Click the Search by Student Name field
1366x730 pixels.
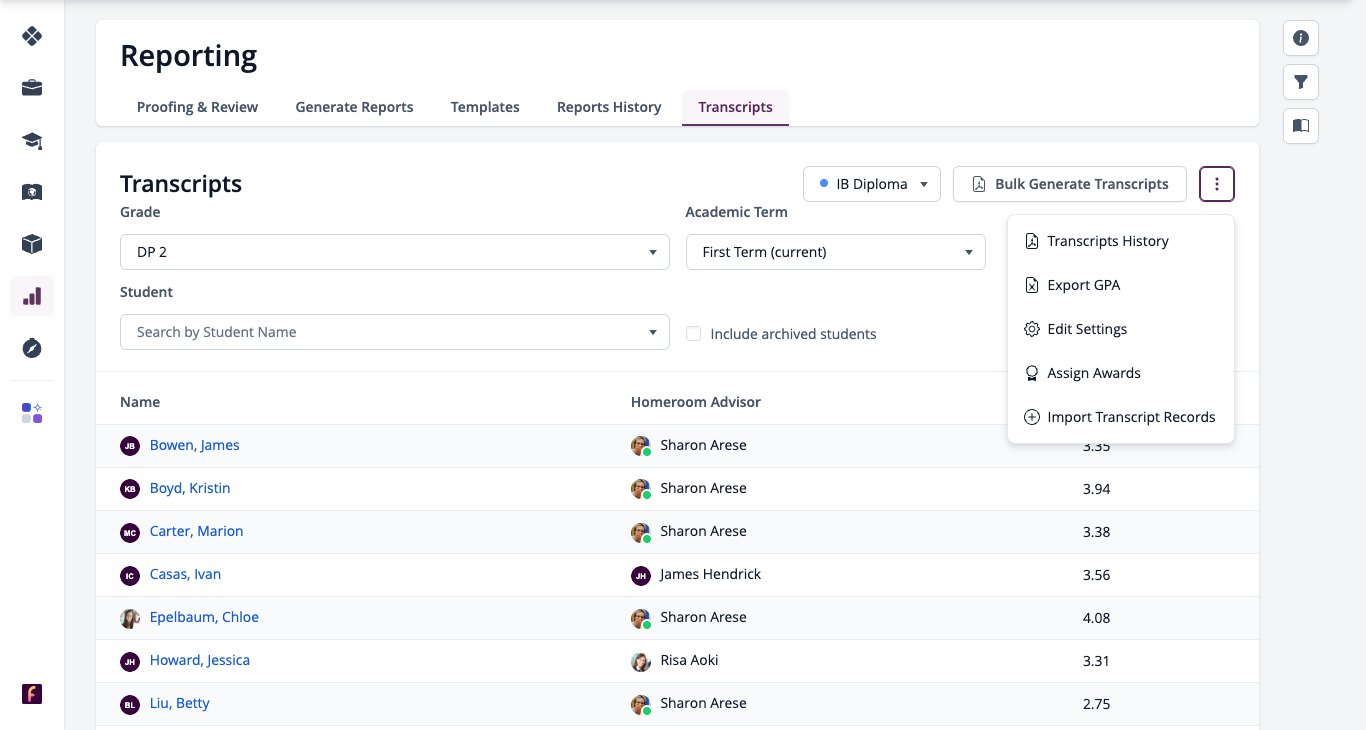point(395,332)
